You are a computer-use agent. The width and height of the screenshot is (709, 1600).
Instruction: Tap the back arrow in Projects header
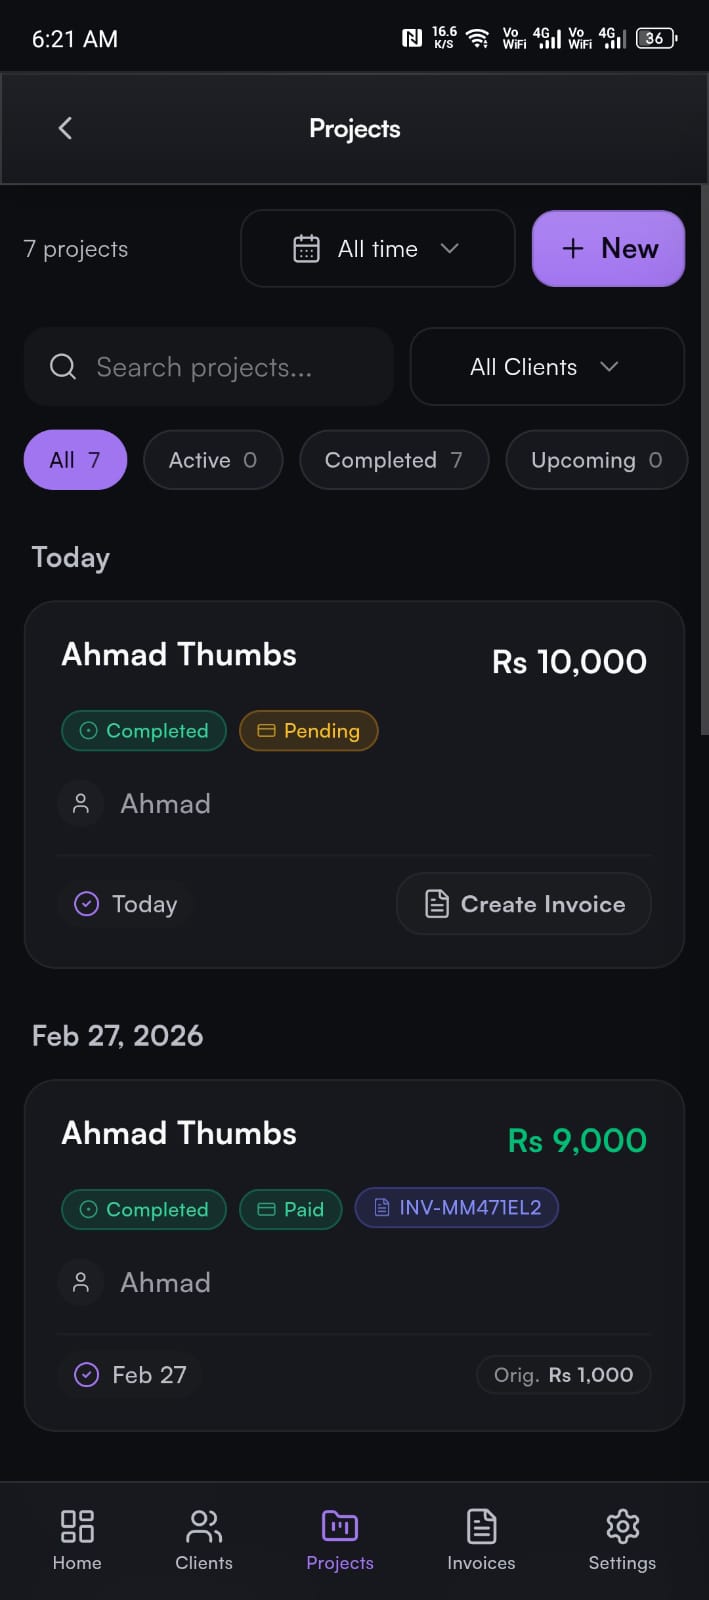point(65,128)
